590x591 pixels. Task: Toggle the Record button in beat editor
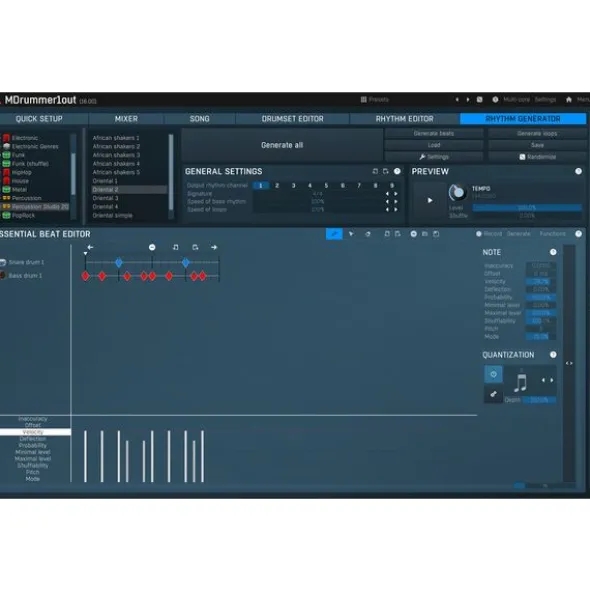pos(489,234)
